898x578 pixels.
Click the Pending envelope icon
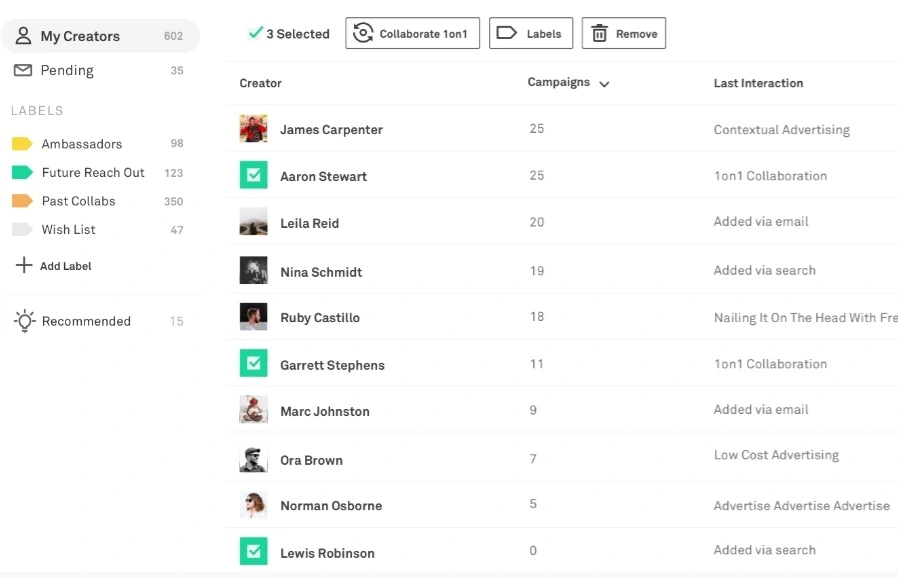(x=23, y=70)
